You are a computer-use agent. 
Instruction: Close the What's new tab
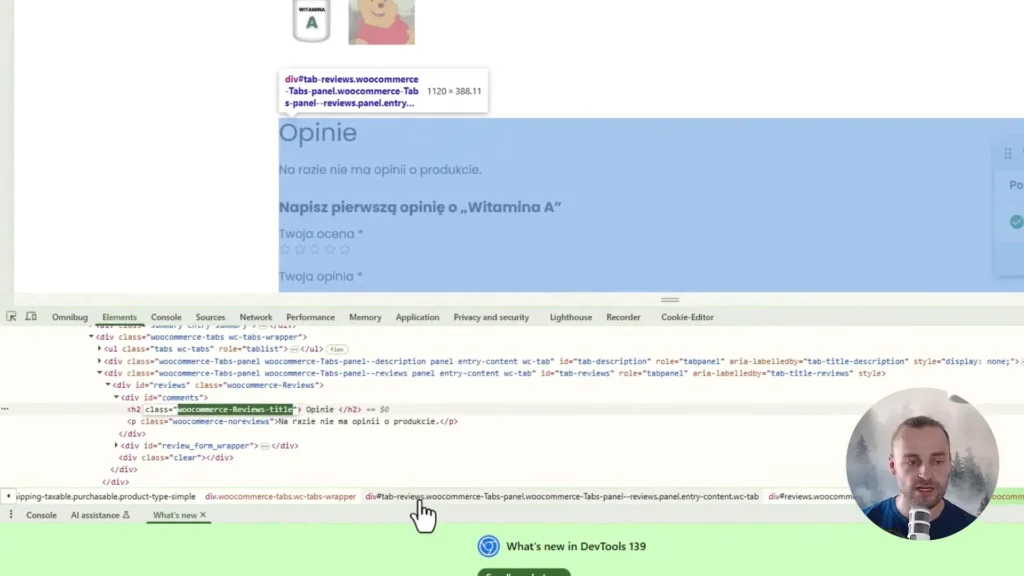pos(203,515)
